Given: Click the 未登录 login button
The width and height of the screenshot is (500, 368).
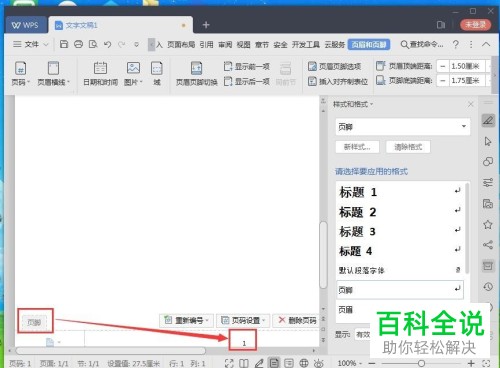Looking at the screenshot, I should (x=475, y=24).
